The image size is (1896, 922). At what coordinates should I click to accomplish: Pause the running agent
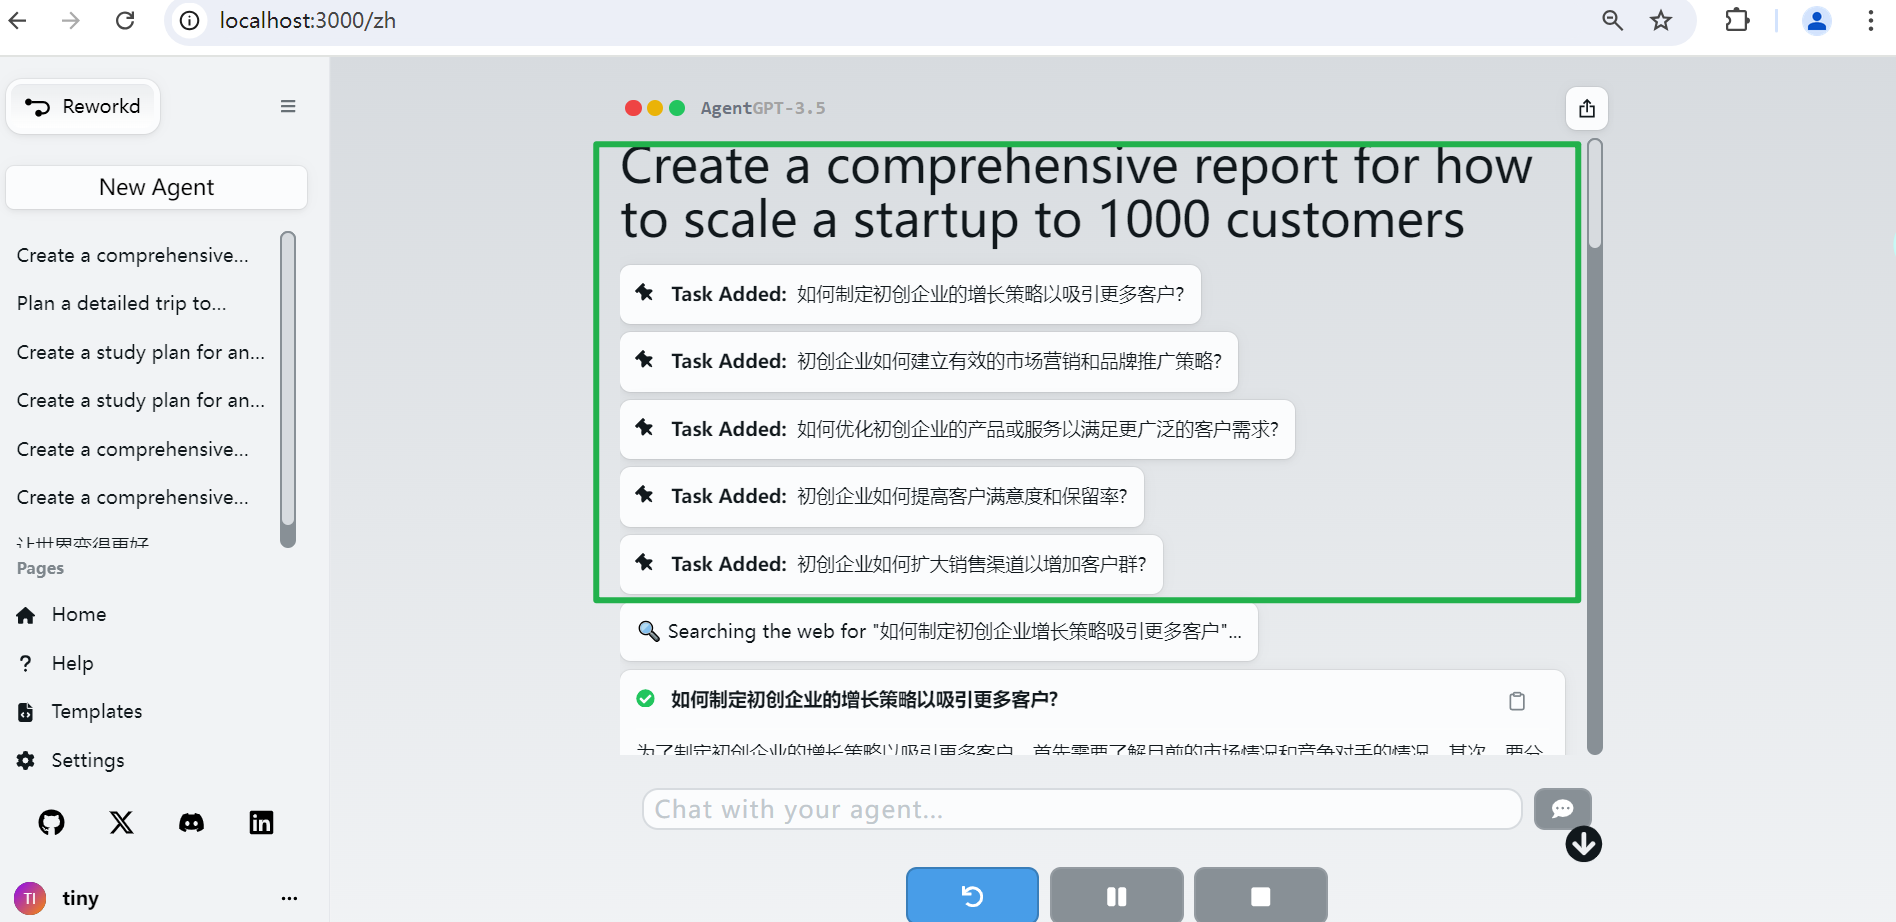pyautogui.click(x=1116, y=896)
